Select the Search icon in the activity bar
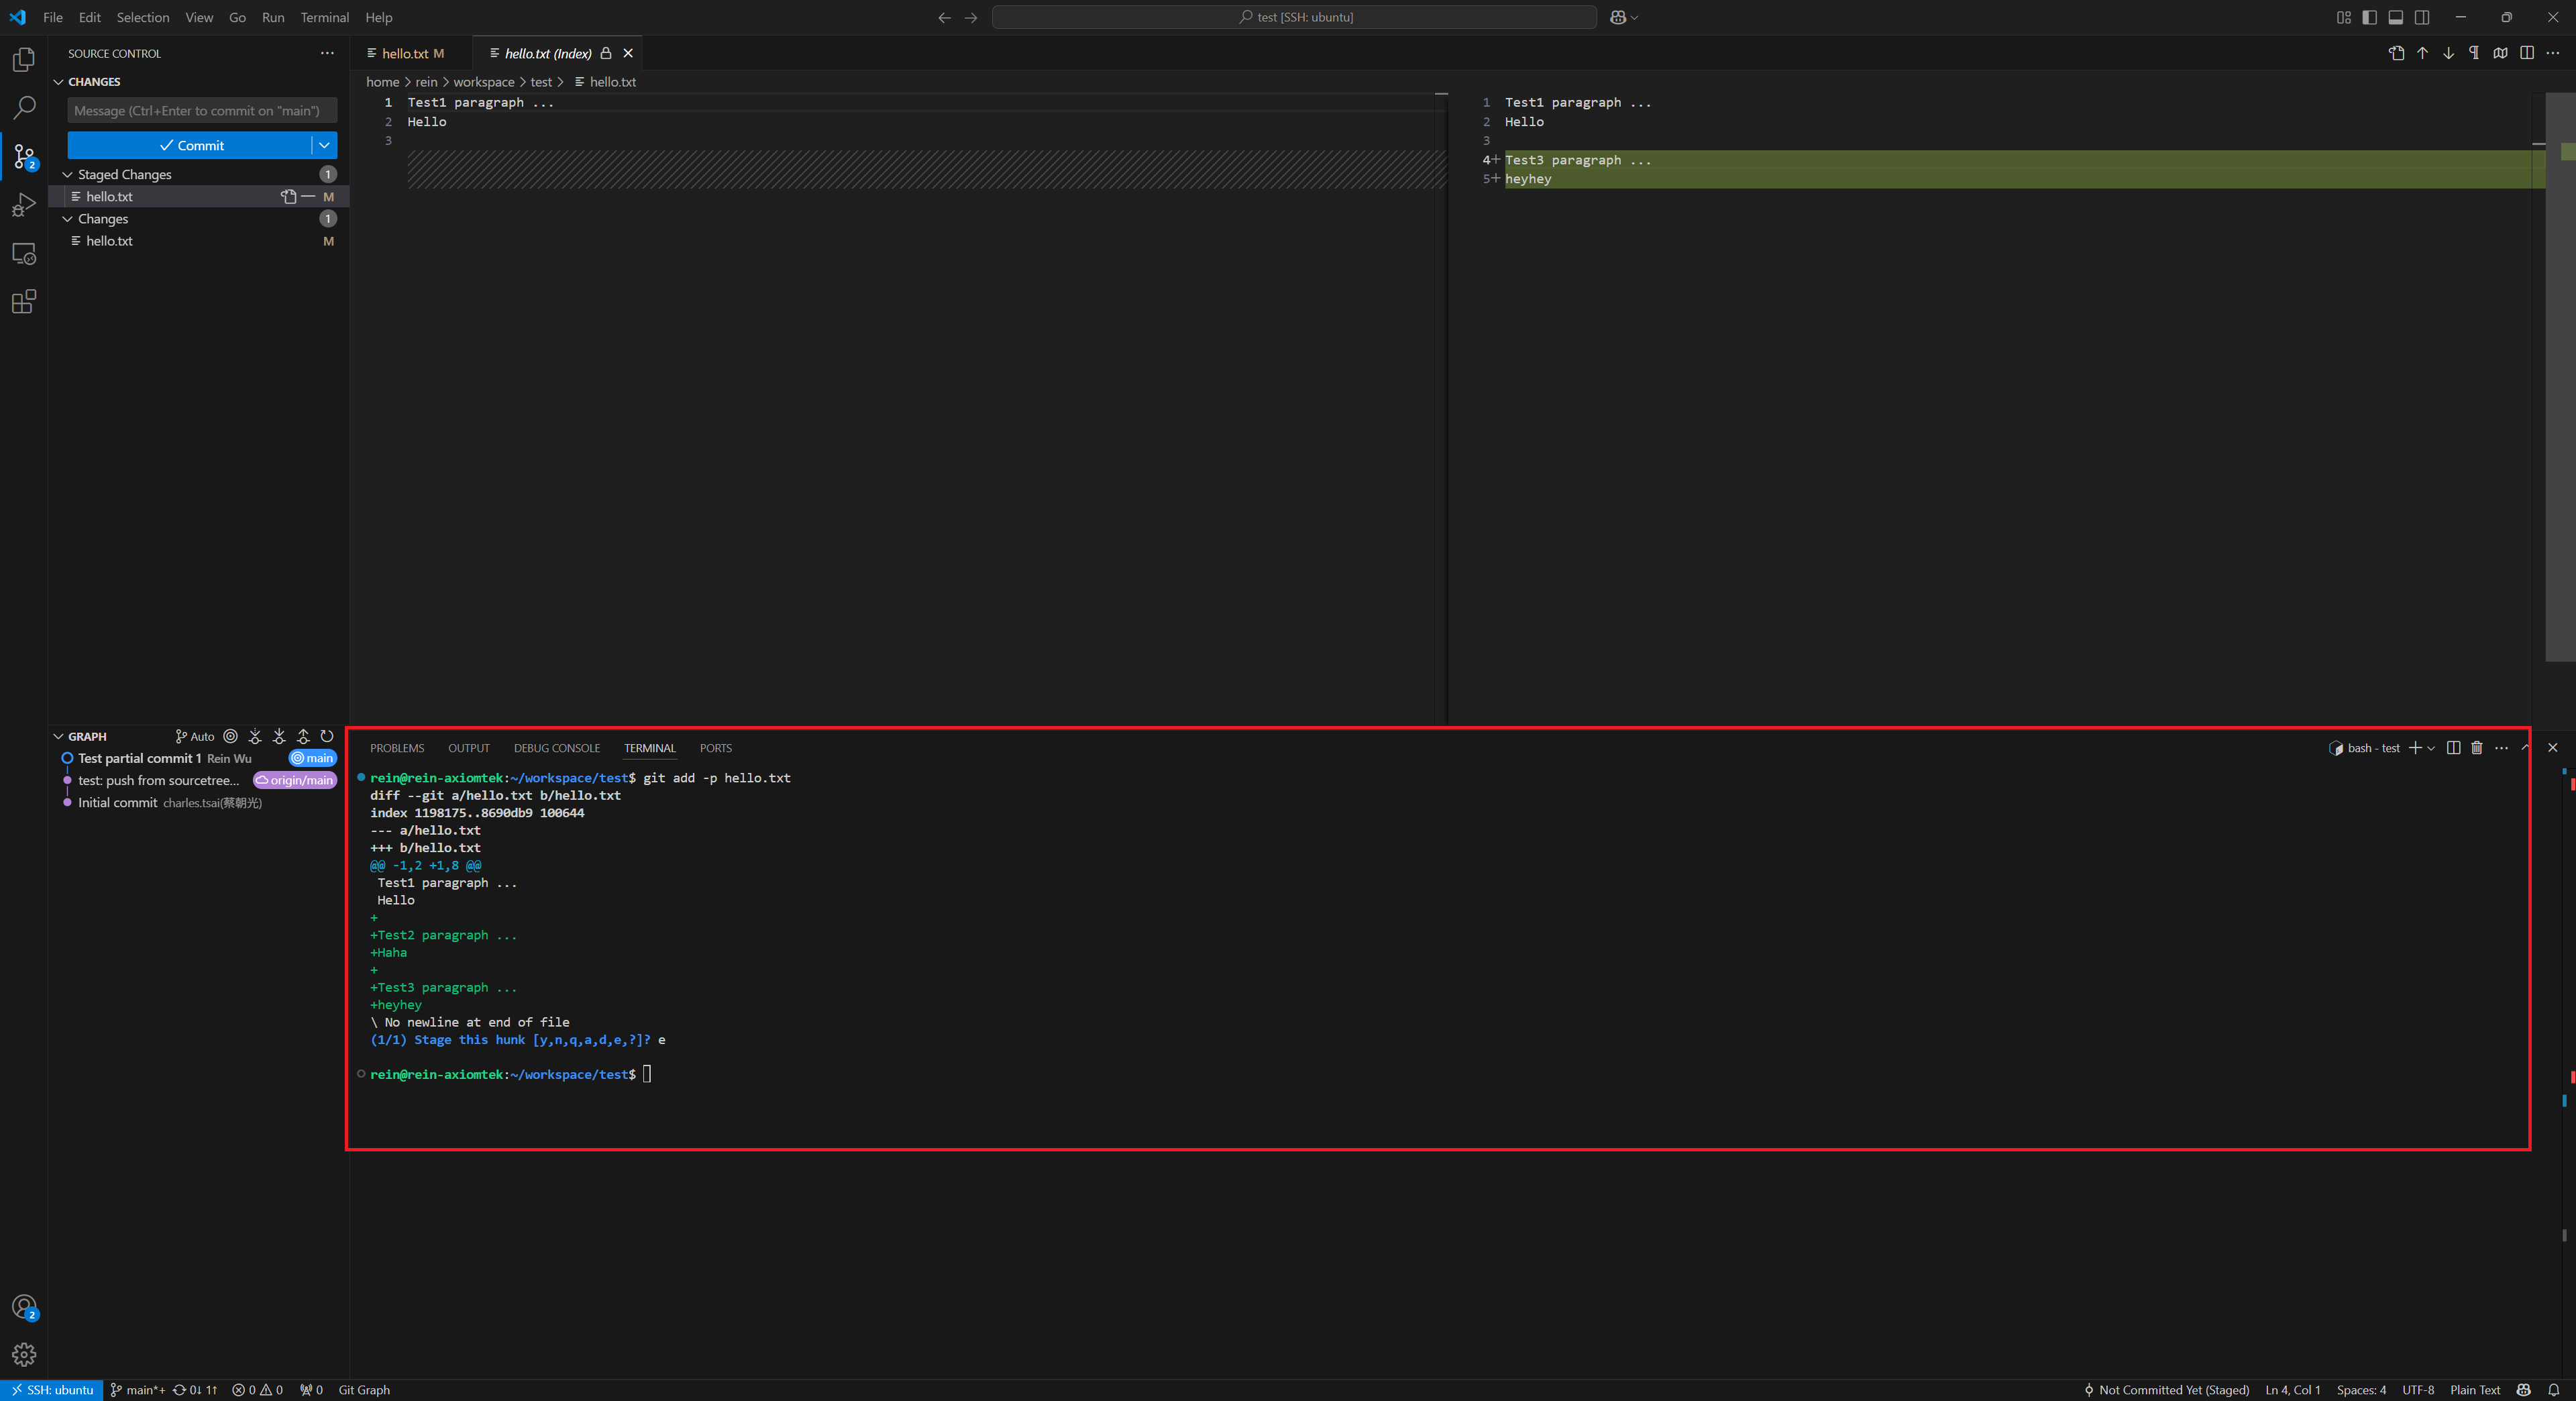 pos(24,108)
